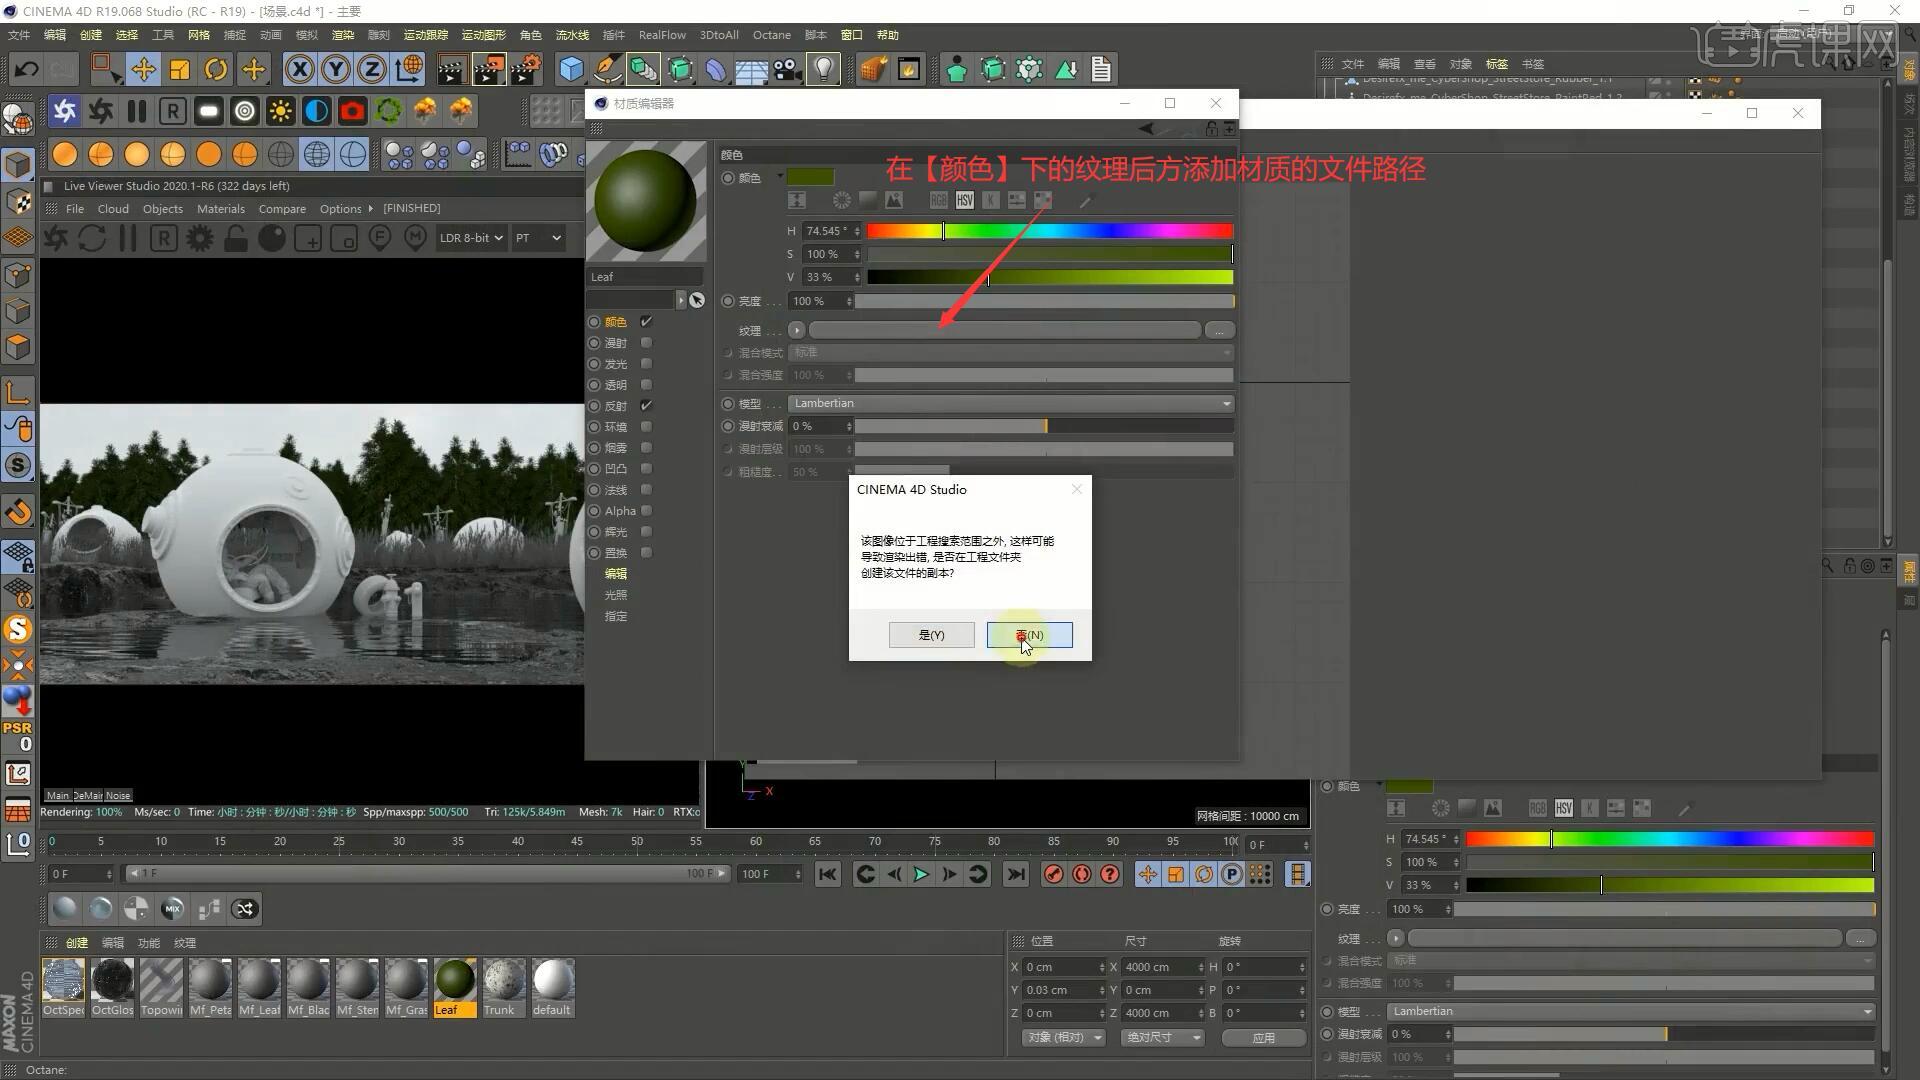
Task: Select the Move tool in top toolbar
Action: pyautogui.click(x=143, y=69)
